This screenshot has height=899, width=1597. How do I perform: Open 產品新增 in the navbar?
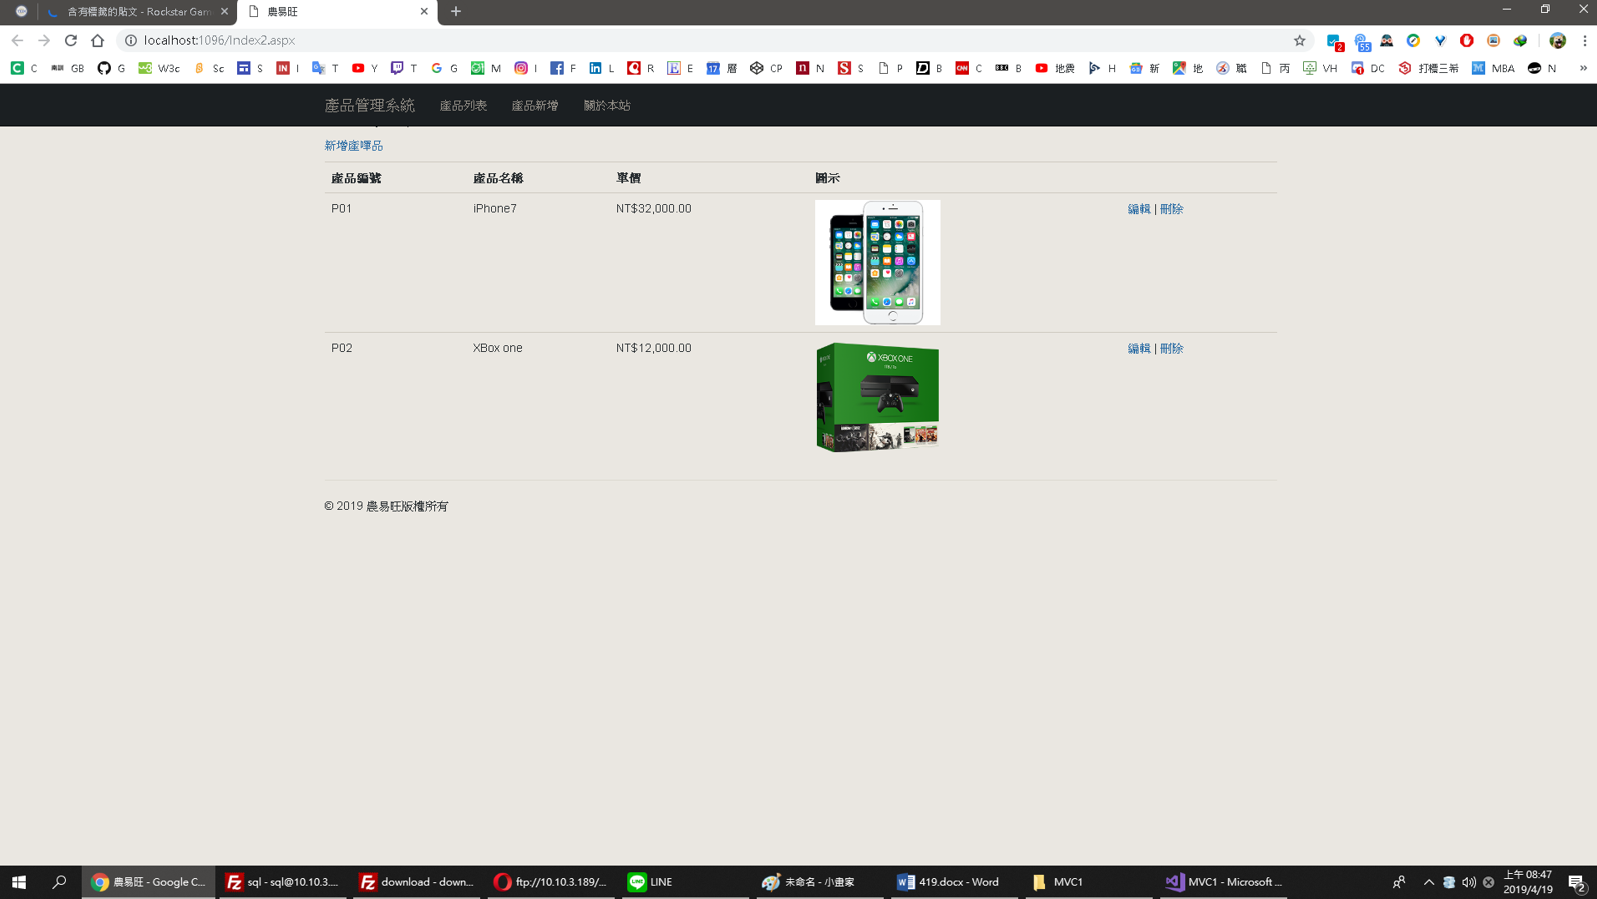535,105
